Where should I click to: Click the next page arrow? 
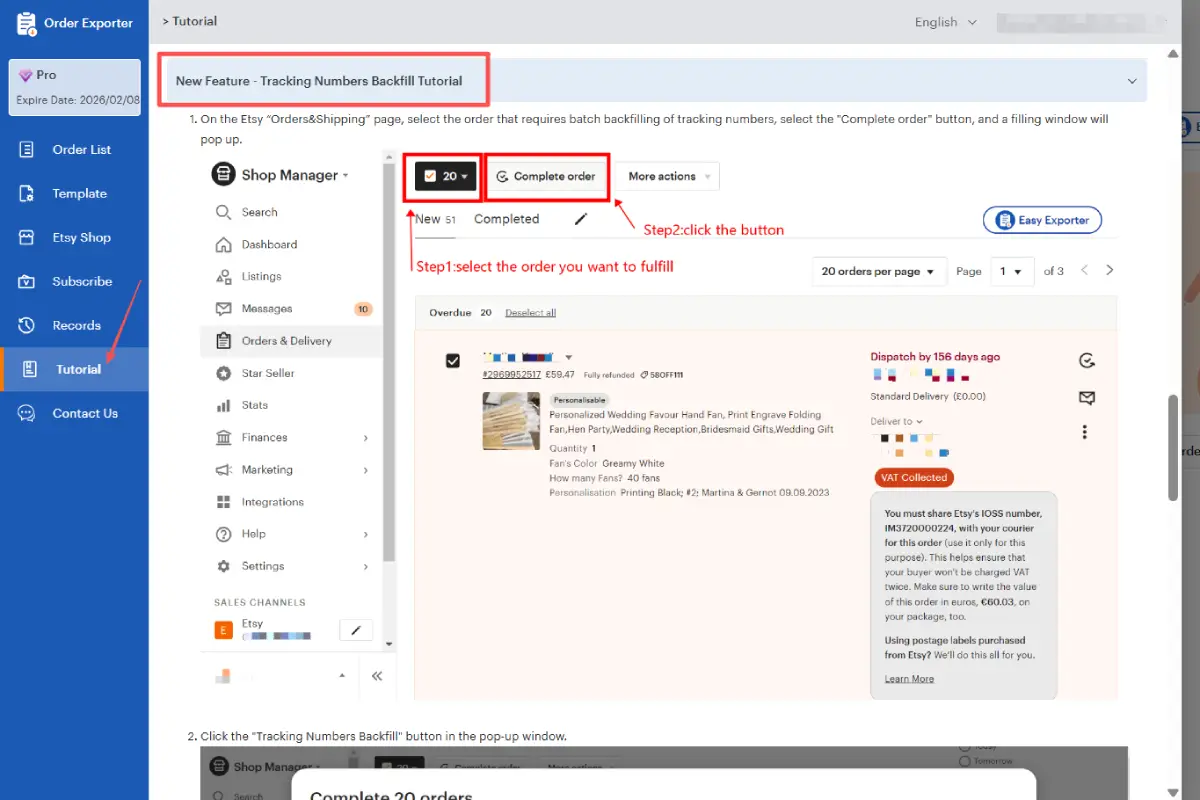pos(1109,270)
